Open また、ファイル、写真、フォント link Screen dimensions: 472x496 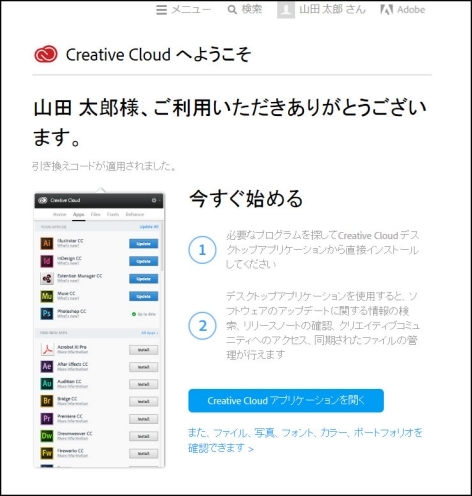[305, 440]
